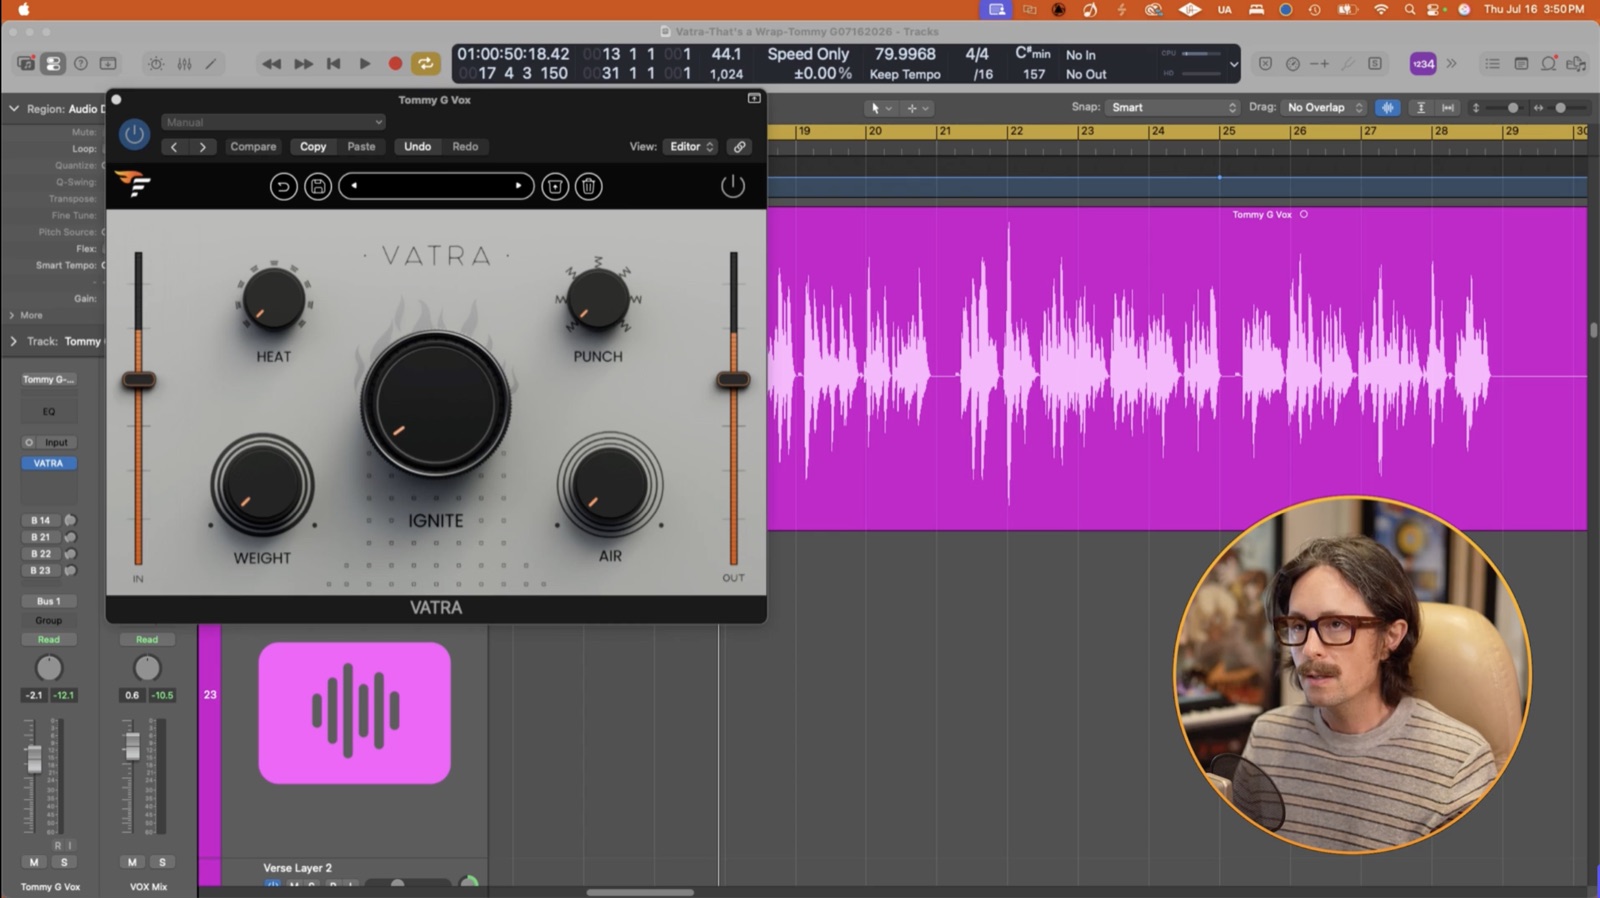1600x898 pixels.
Task: Click the Copy button in plugin window
Action: click(x=313, y=147)
